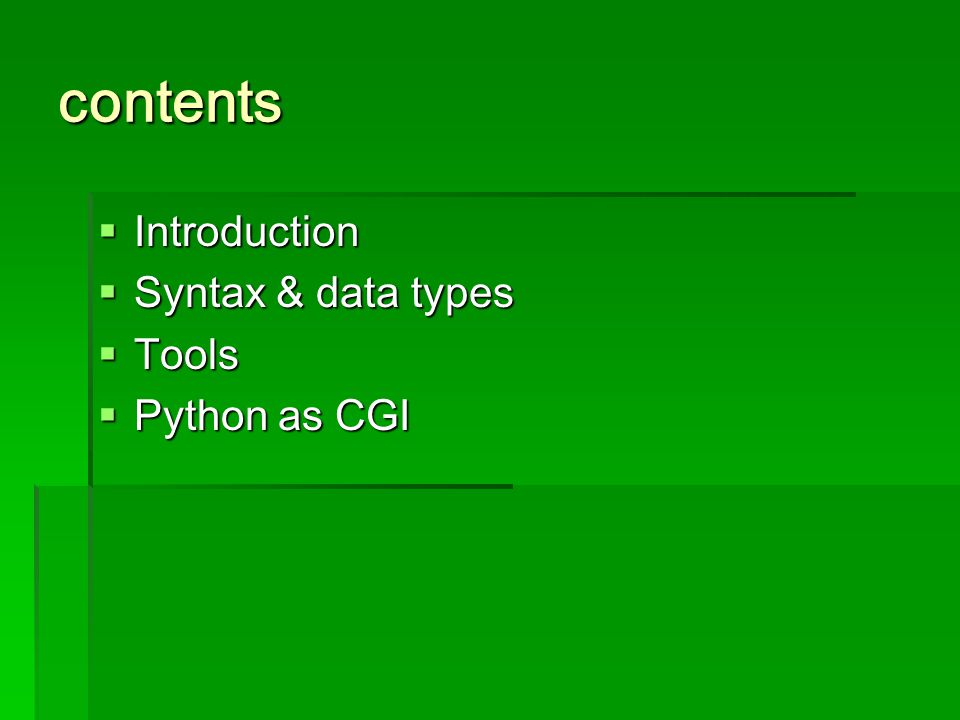Click the letter "c" starting the contents title
The height and width of the screenshot is (720, 960).
tap(71, 105)
